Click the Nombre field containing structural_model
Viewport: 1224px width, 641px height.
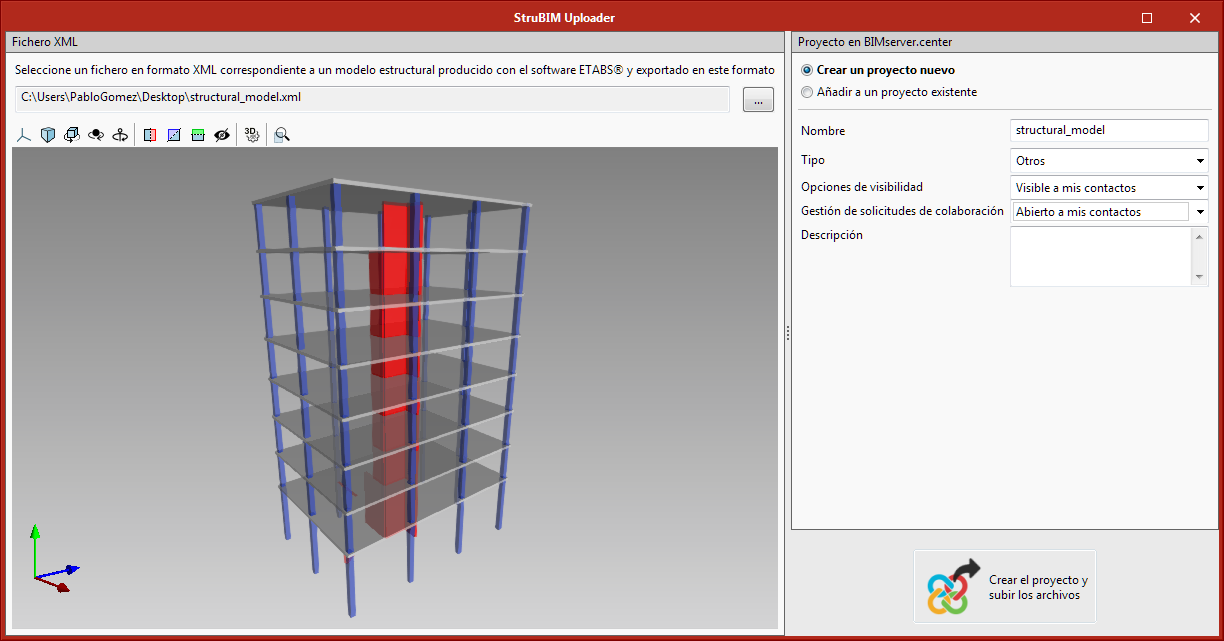tap(1110, 130)
